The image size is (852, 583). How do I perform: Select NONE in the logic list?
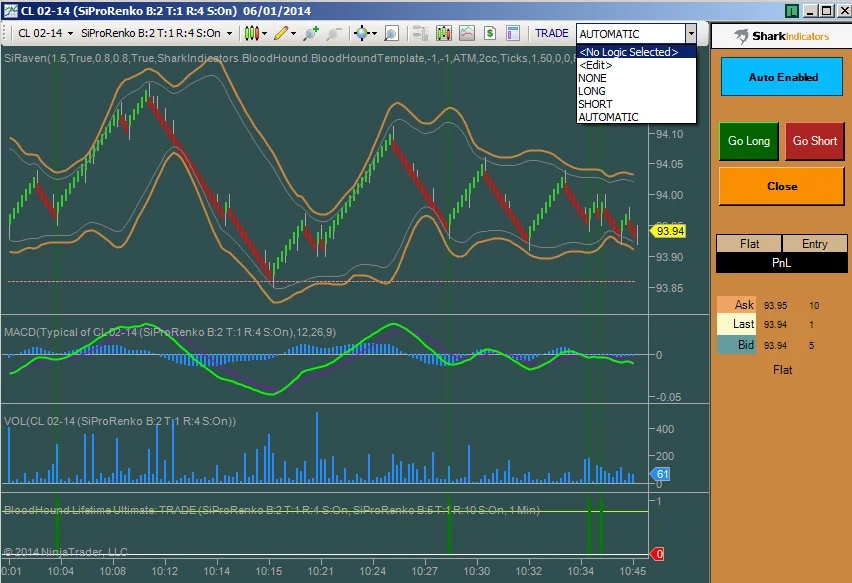(x=636, y=78)
